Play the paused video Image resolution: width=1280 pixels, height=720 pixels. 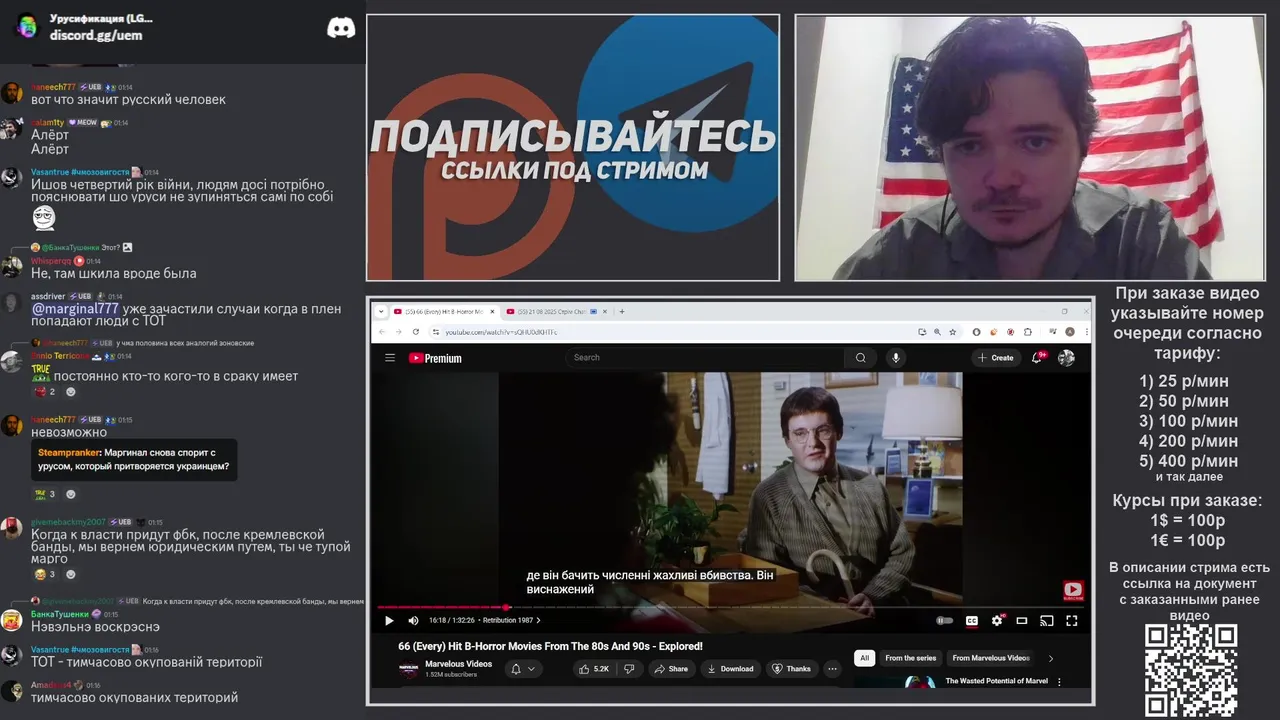[389, 620]
